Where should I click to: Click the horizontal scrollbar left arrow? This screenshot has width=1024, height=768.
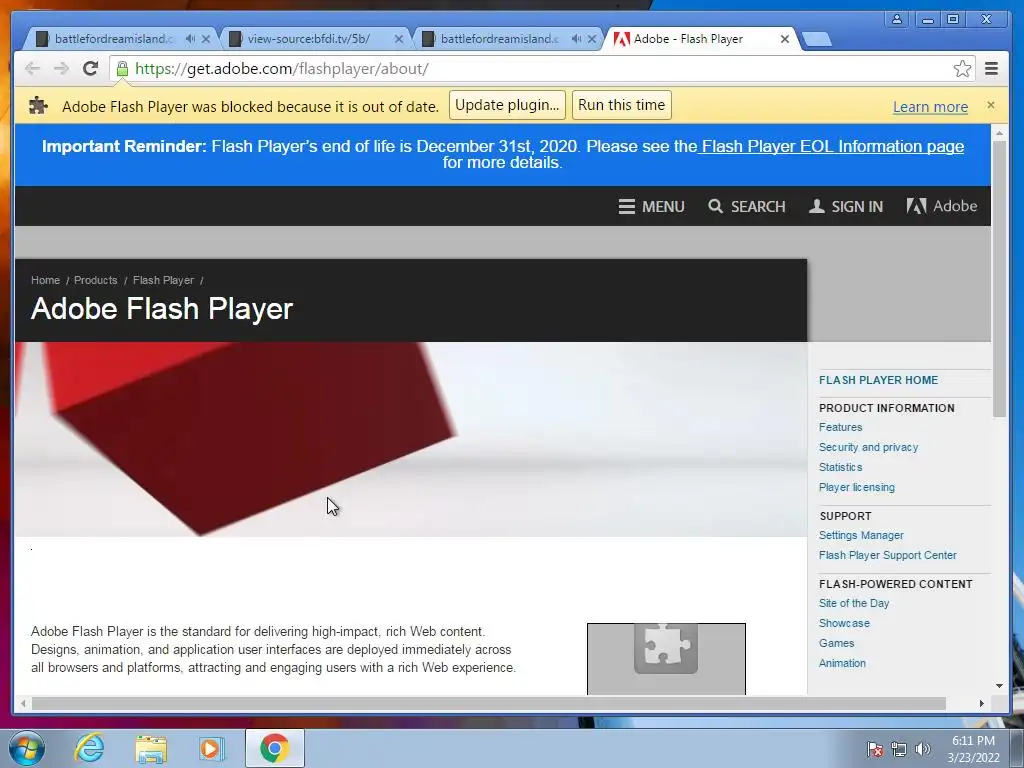coord(24,703)
